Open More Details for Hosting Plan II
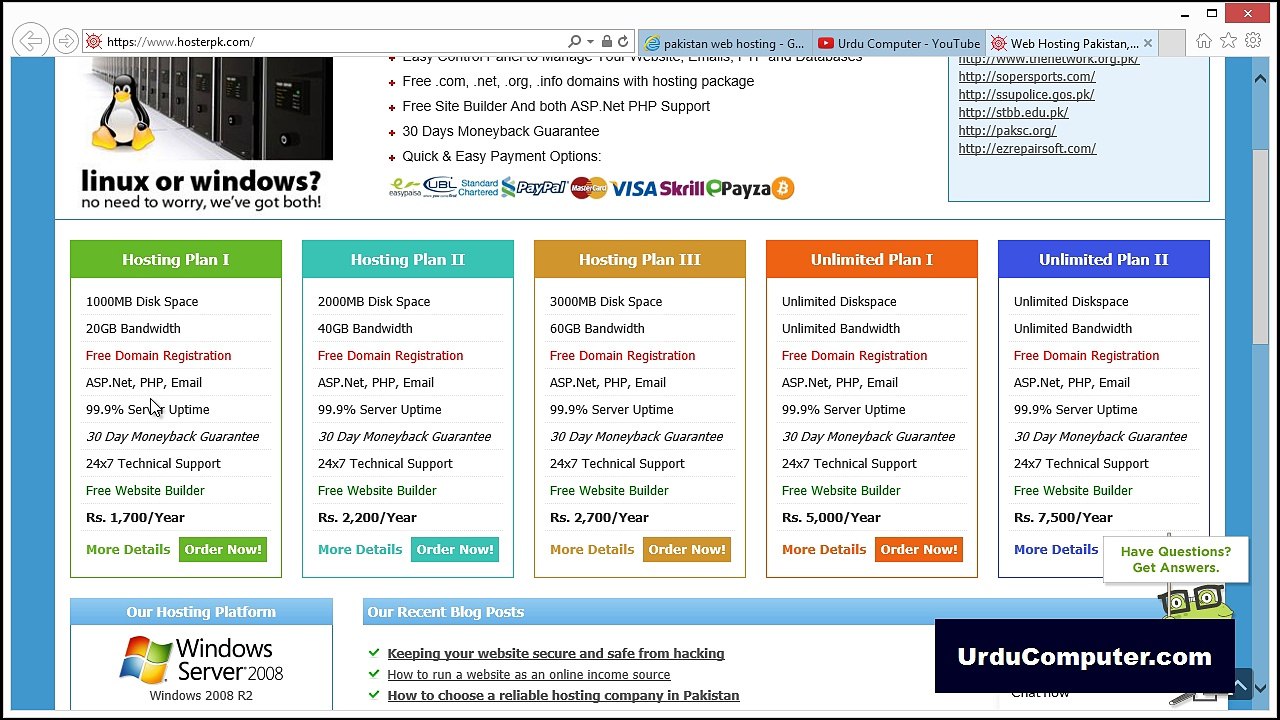This screenshot has height=720, width=1280. tap(360, 549)
